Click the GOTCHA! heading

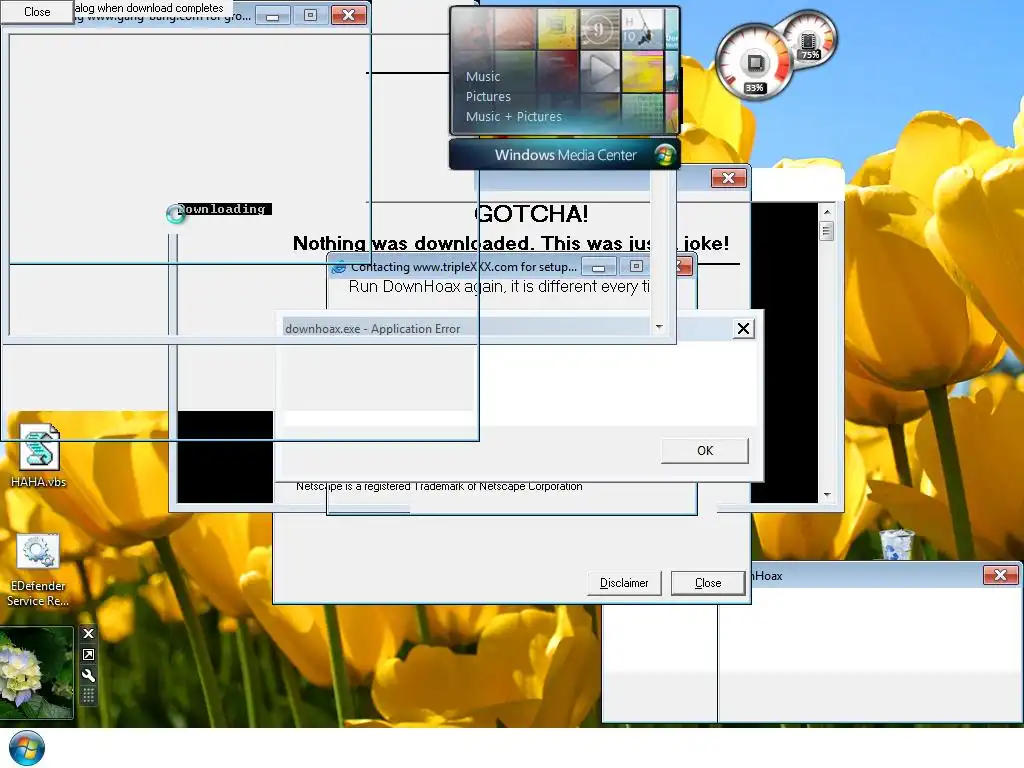(531, 214)
